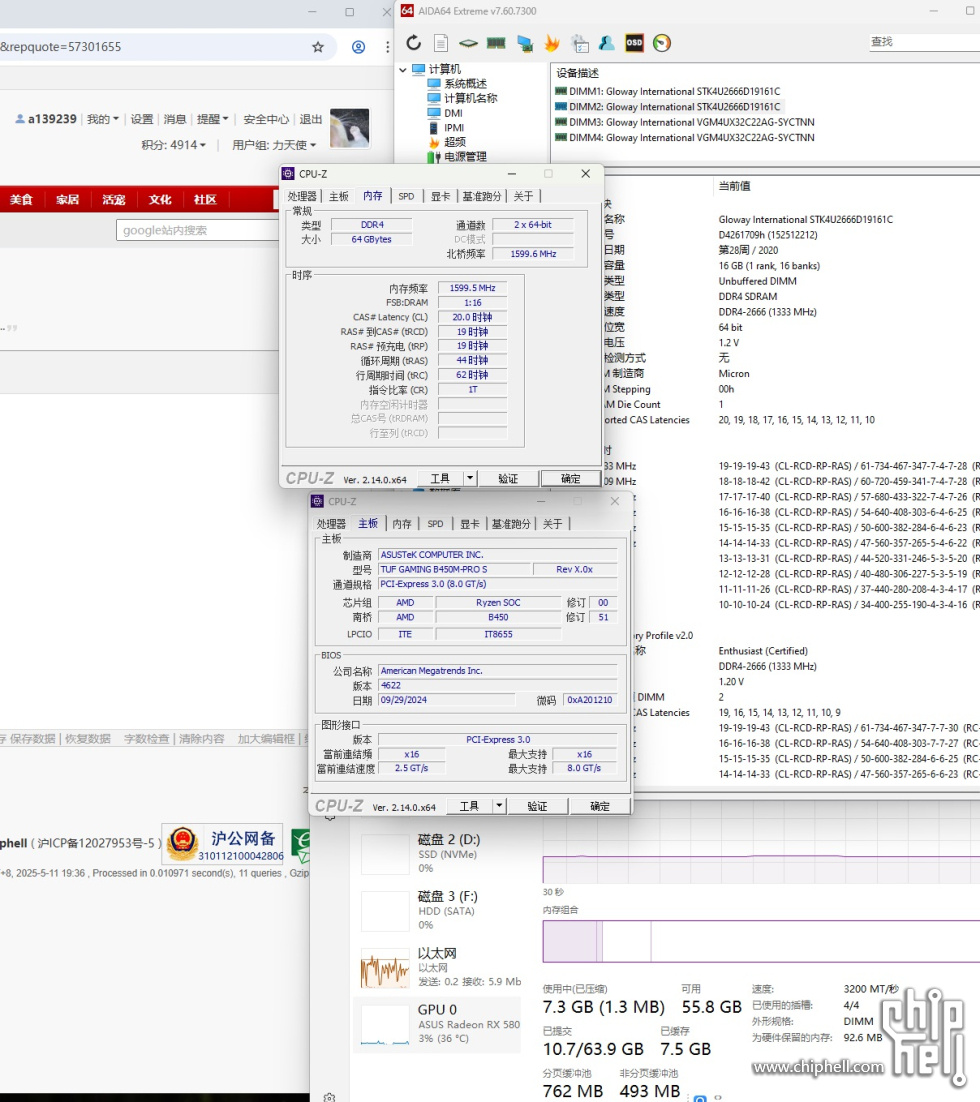Image resolution: width=980 pixels, height=1102 pixels.
Task: Collapse the 计算机 node in AIDA64
Action: click(403, 70)
